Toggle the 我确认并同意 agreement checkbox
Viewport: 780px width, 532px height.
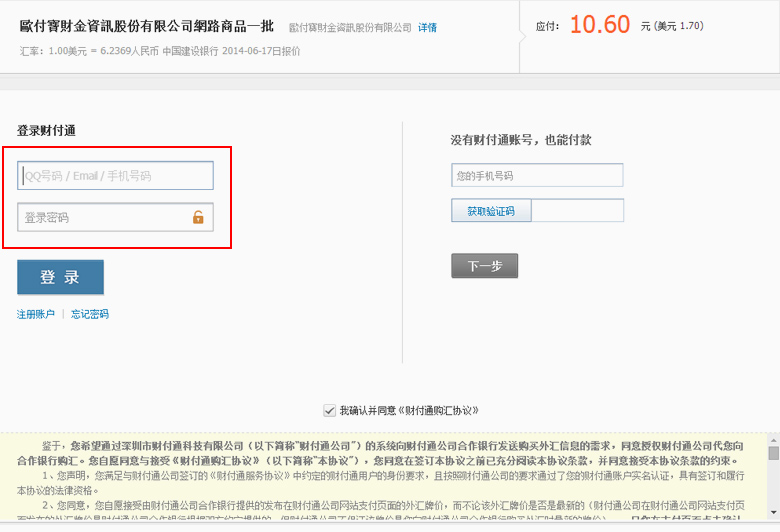click(330, 410)
